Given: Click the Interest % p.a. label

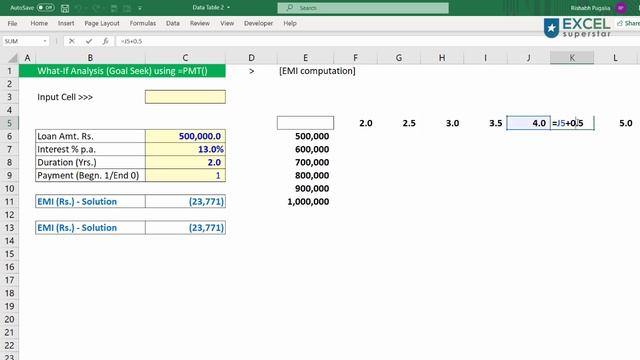Looking at the screenshot, I should [67, 149].
